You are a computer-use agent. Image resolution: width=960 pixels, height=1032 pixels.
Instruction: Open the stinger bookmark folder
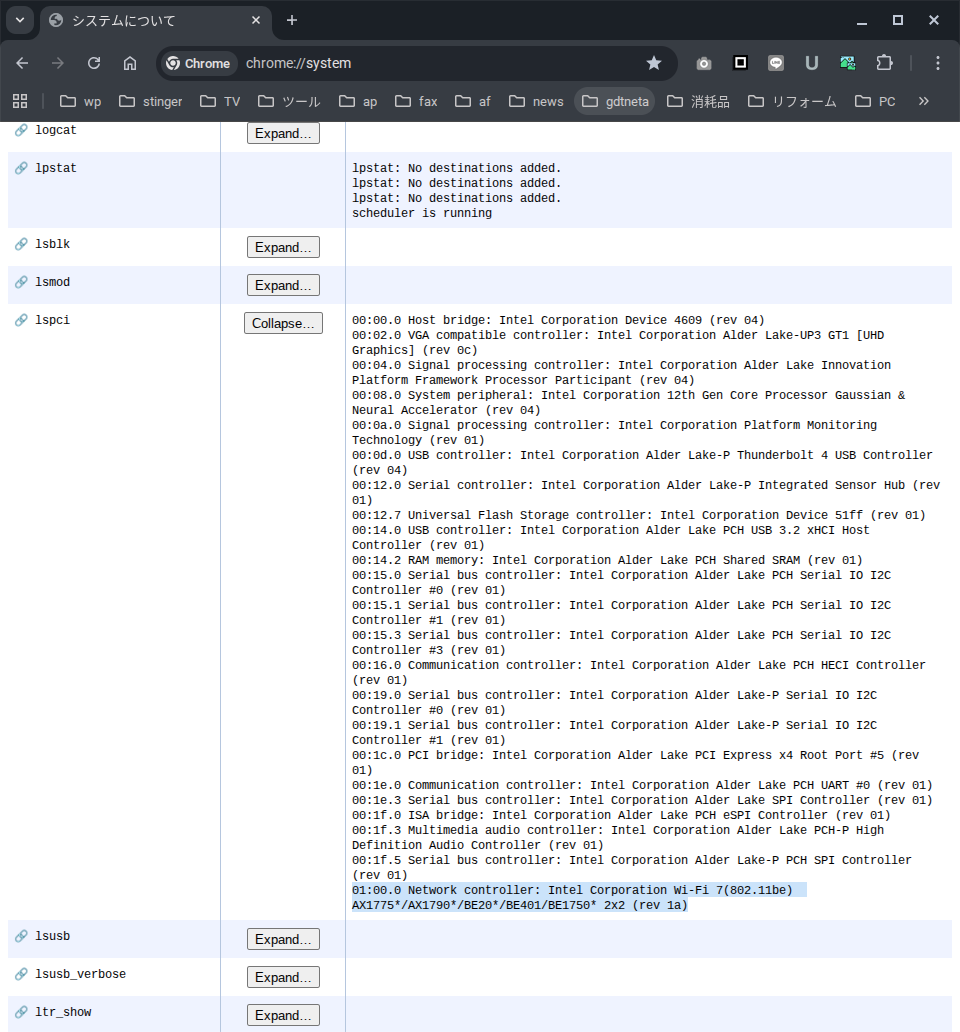[151, 101]
